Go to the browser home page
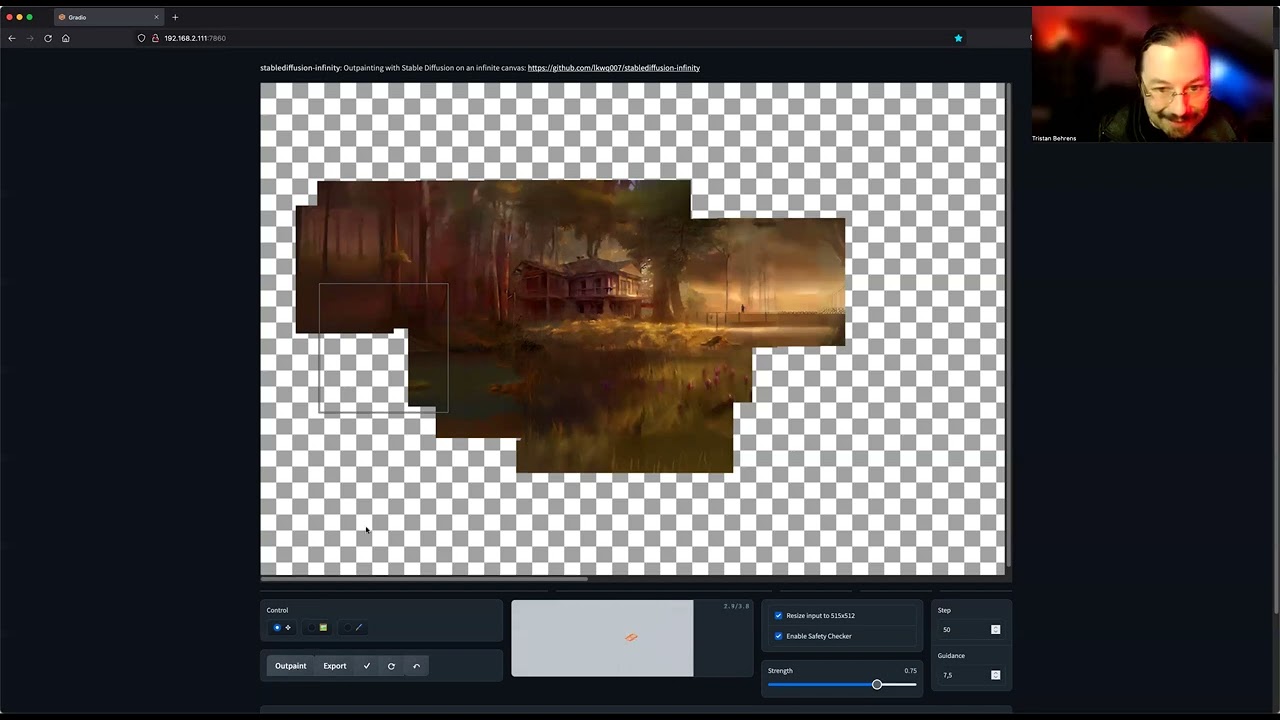Viewport: 1280px width, 720px height. pyautogui.click(x=66, y=38)
